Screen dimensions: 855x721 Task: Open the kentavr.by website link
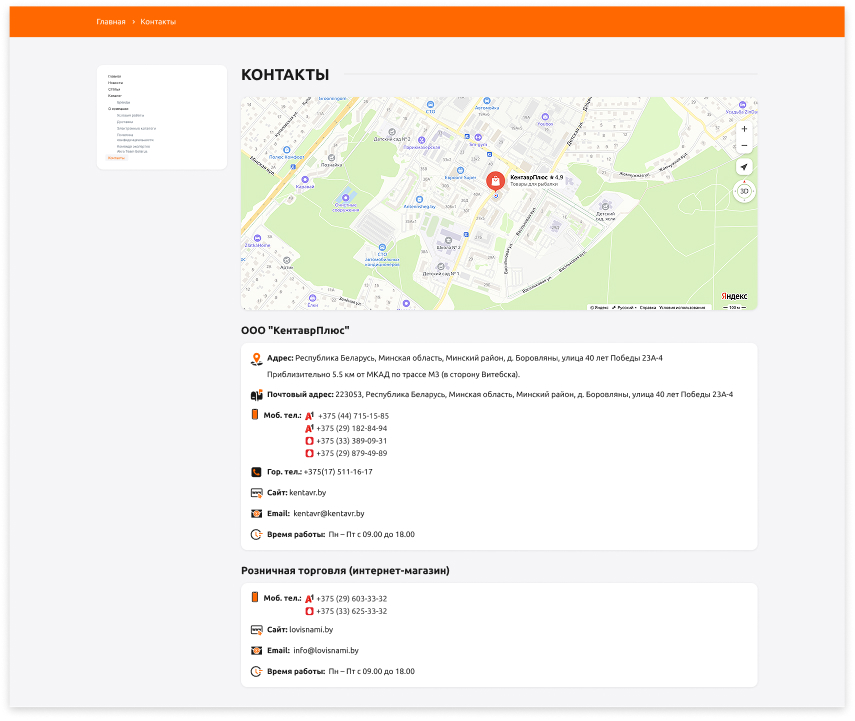pyautogui.click(x=308, y=493)
